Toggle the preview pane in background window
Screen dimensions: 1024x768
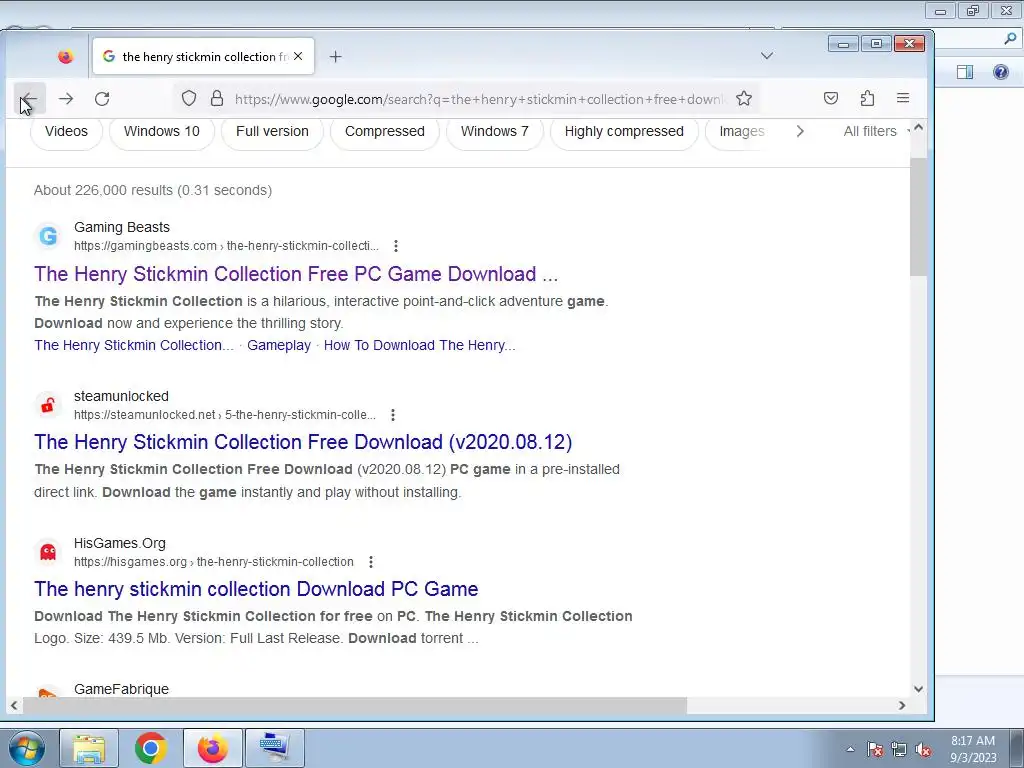click(x=965, y=72)
